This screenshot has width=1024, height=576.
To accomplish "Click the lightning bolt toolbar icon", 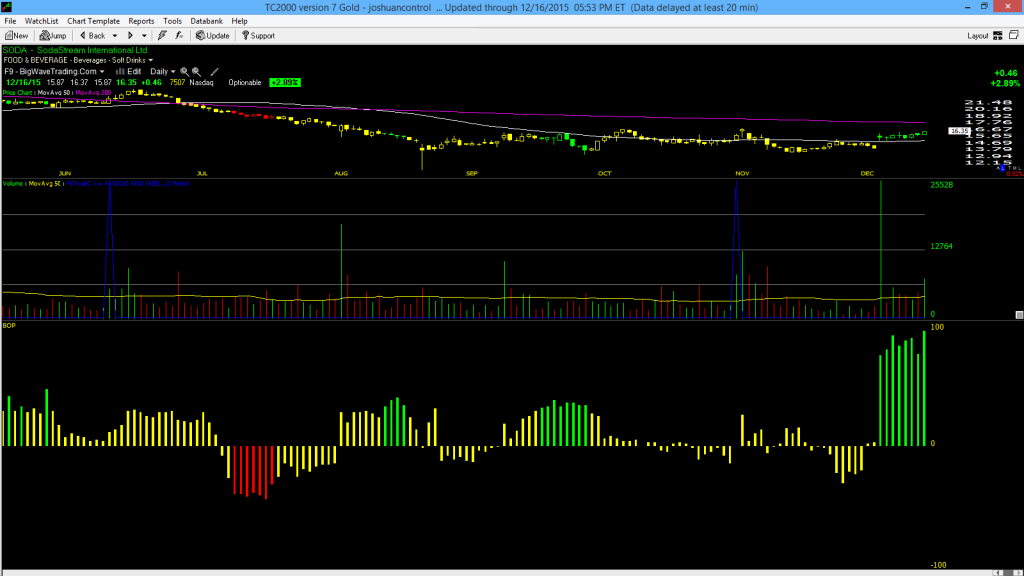I will coord(162,35).
